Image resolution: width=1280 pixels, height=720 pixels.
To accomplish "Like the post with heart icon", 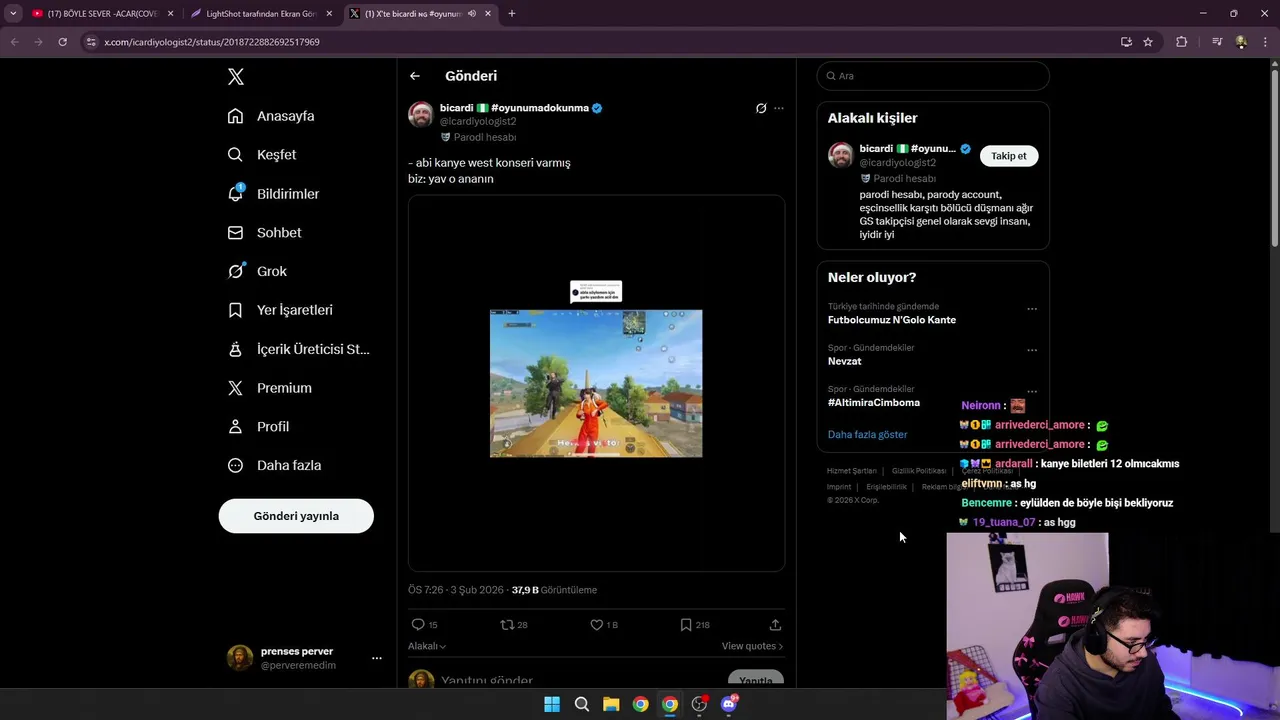I will click(x=596, y=625).
